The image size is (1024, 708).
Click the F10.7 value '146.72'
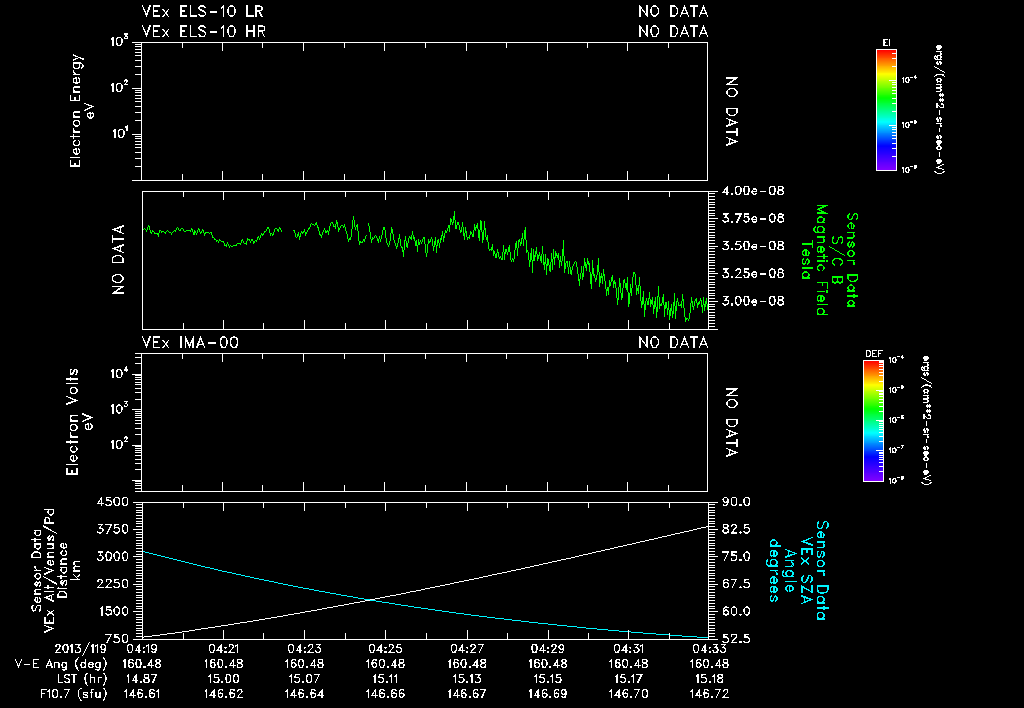pyautogui.click(x=709, y=694)
